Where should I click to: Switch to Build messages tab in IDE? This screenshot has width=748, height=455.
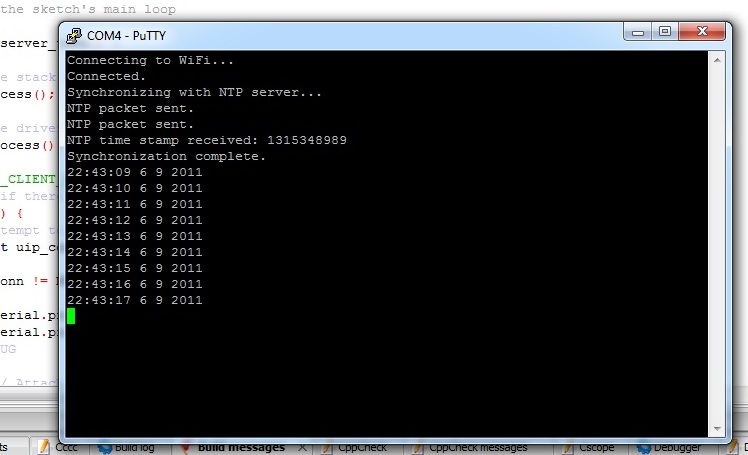coord(241,447)
